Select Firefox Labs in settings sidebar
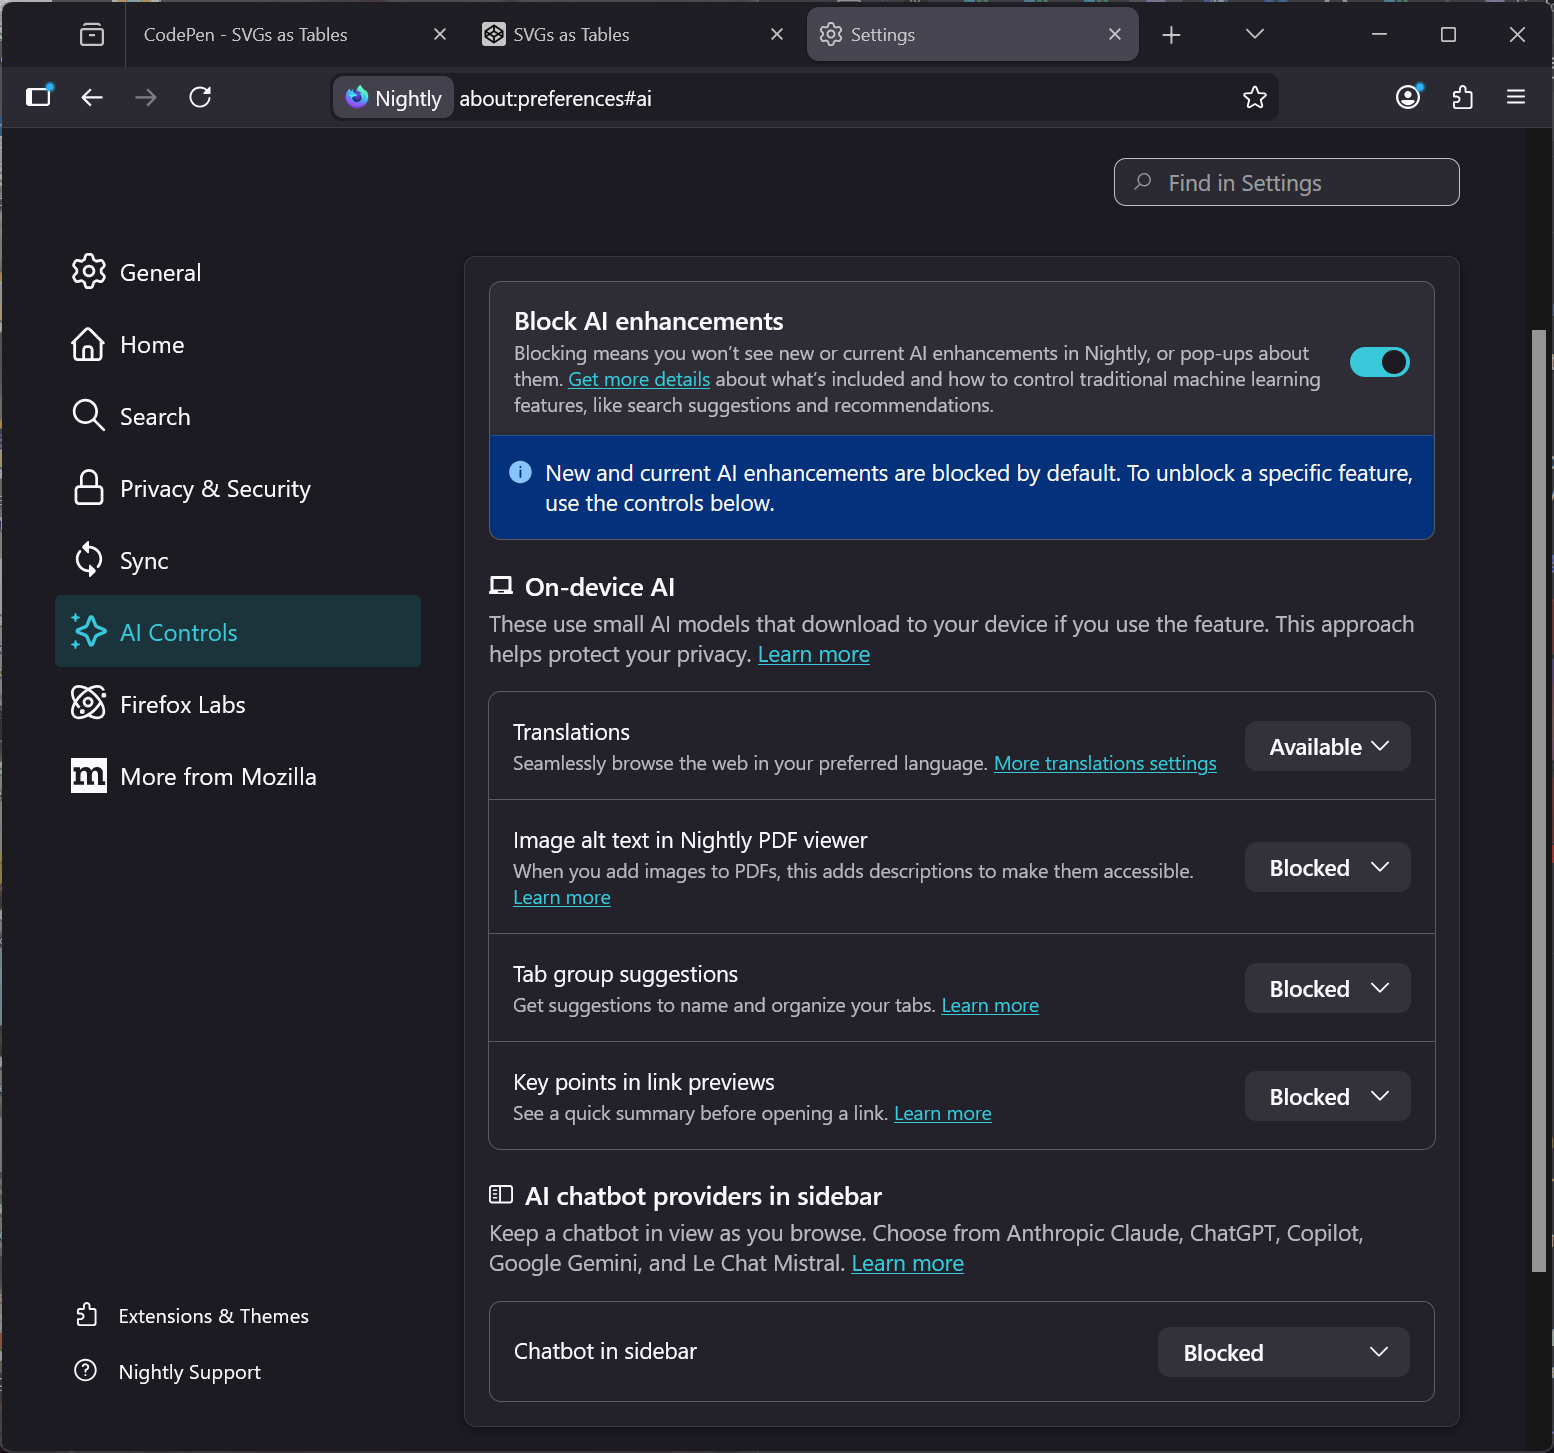Screen dimensions: 1554x1453 182,705
